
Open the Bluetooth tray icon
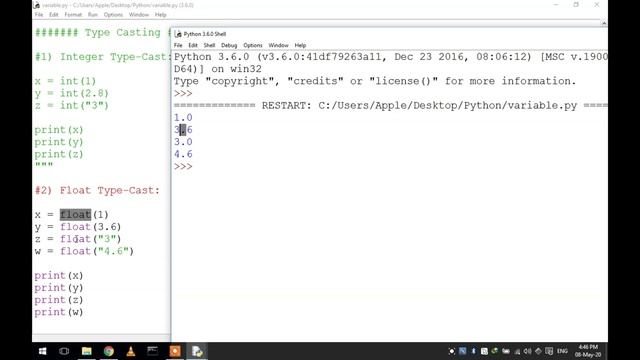click(x=473, y=351)
